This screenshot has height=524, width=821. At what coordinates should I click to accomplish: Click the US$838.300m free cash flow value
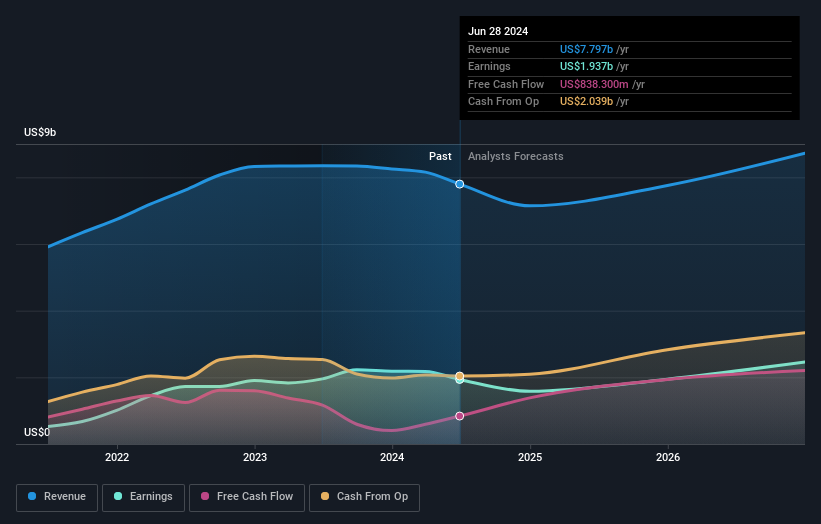pos(594,84)
